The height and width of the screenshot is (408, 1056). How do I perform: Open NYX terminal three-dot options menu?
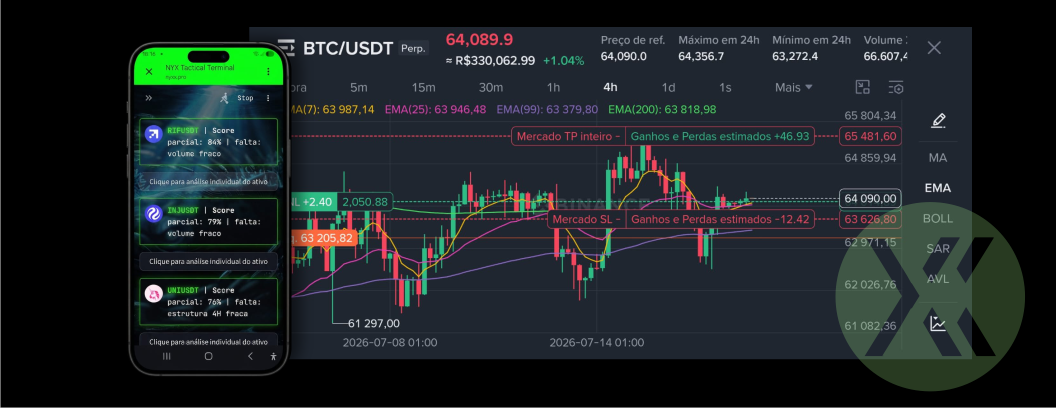[268, 98]
